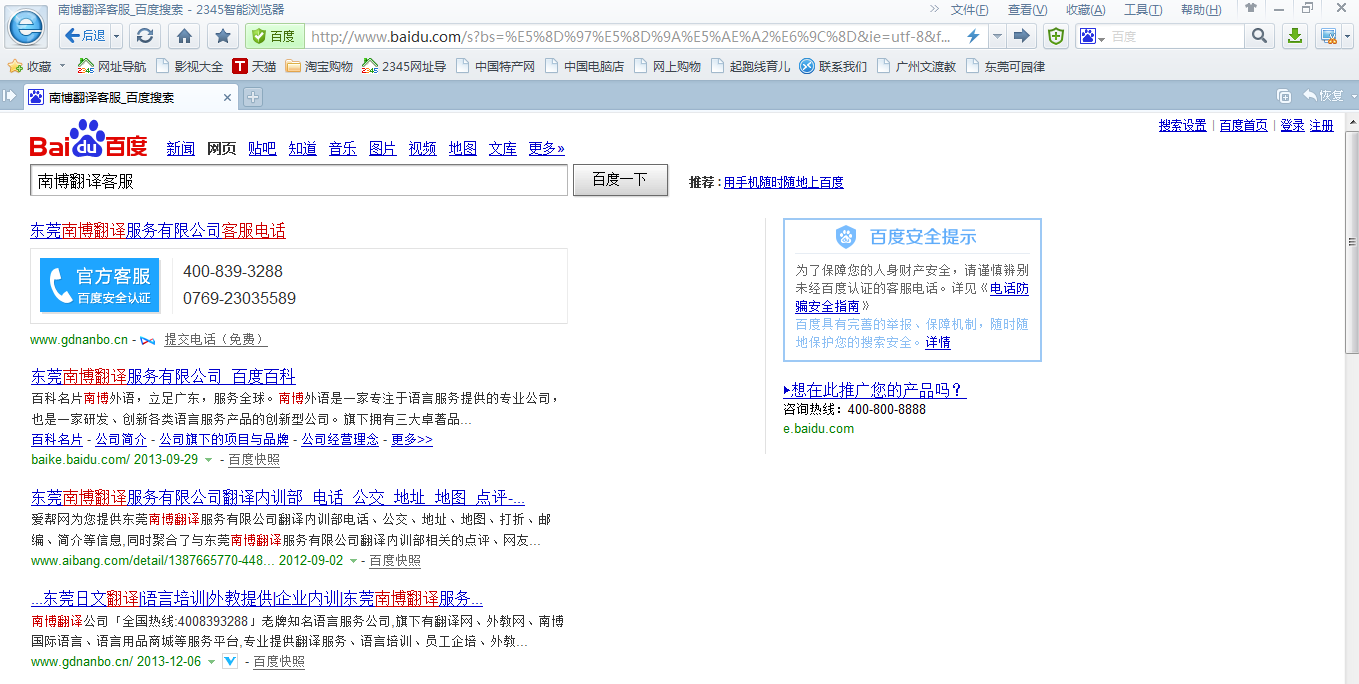The image size is (1359, 684).
Task: Open 搜索设置 link
Action: click(1183, 125)
